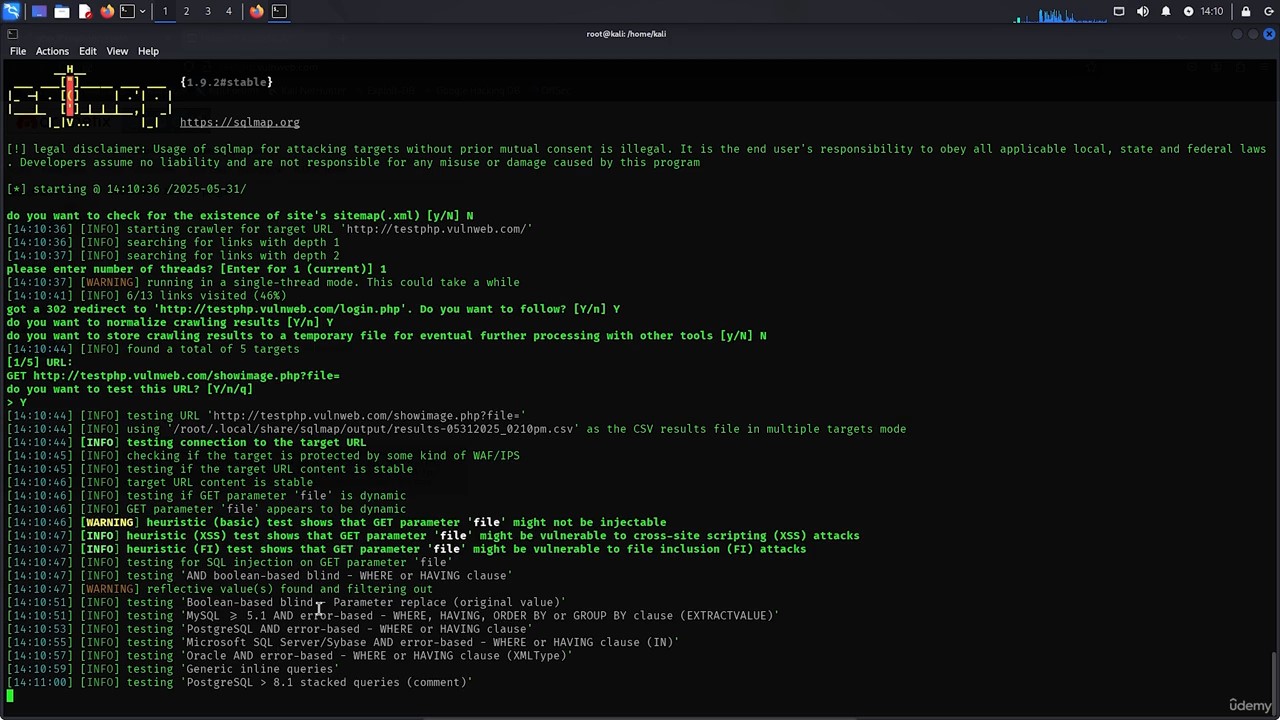Click 'heuristic (XSS) test' info line
The height and width of the screenshot is (720, 1280).
coord(433,536)
